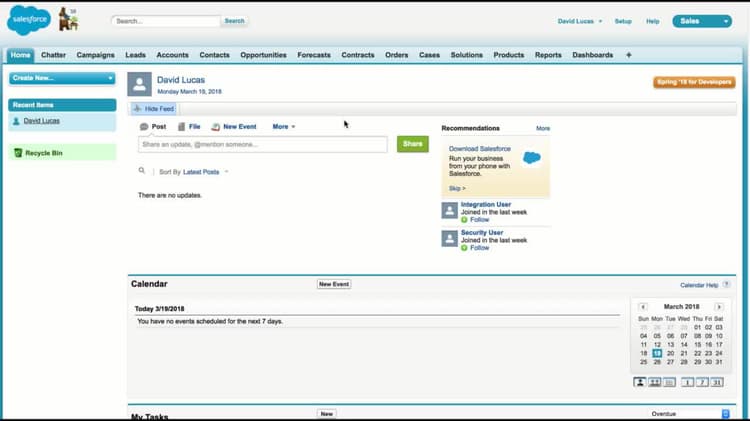Viewport: 750px width, 421px height.
Task: Click the Salesforce cloud in Download recommendation
Action: pos(532,157)
